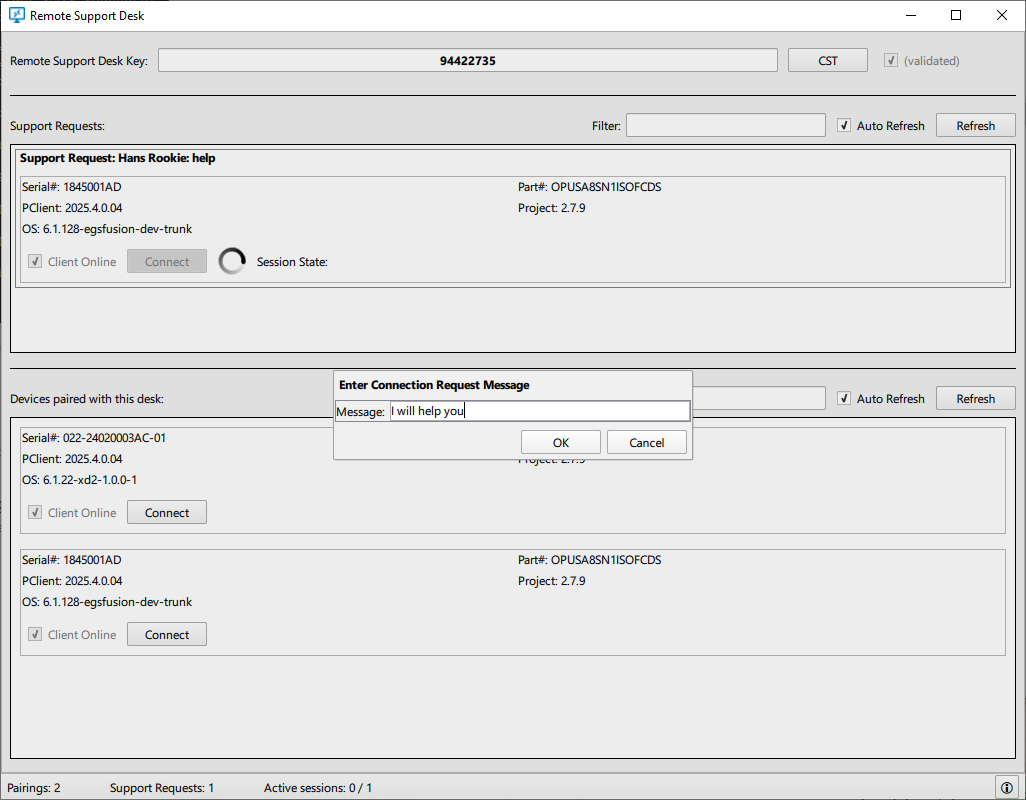Viewport: 1026px width, 800px height.
Task: Click the info icon in the status bar
Action: pyautogui.click(x=1007, y=787)
